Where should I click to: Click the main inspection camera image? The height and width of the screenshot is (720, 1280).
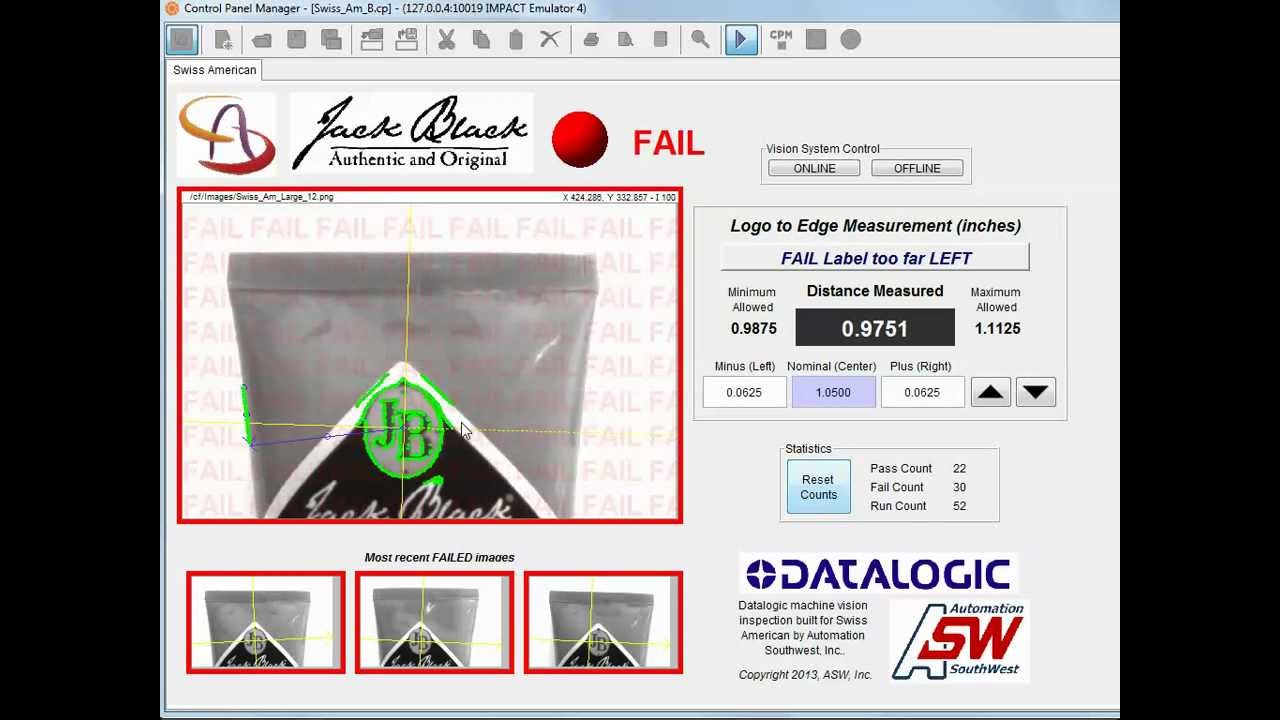[x=430, y=355]
